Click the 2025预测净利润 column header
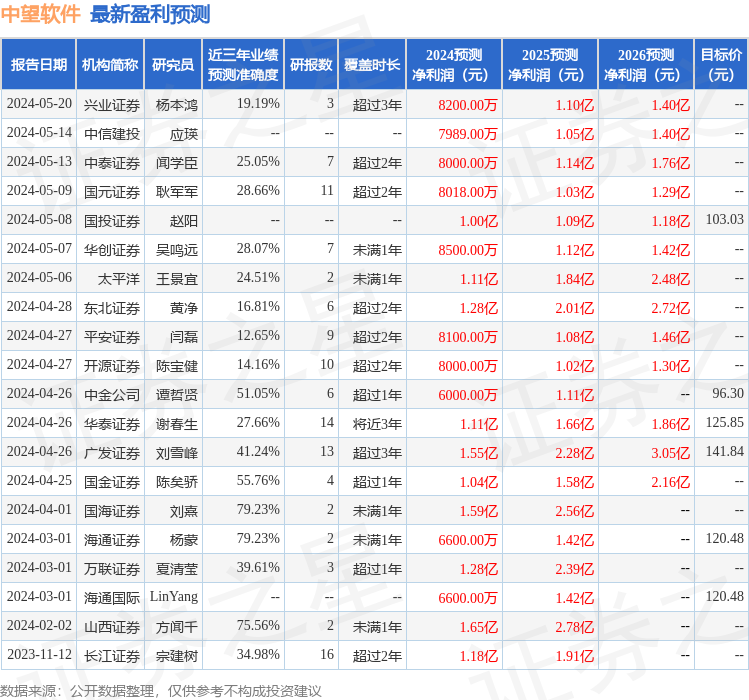This screenshot has width=749, height=700. click(550, 65)
